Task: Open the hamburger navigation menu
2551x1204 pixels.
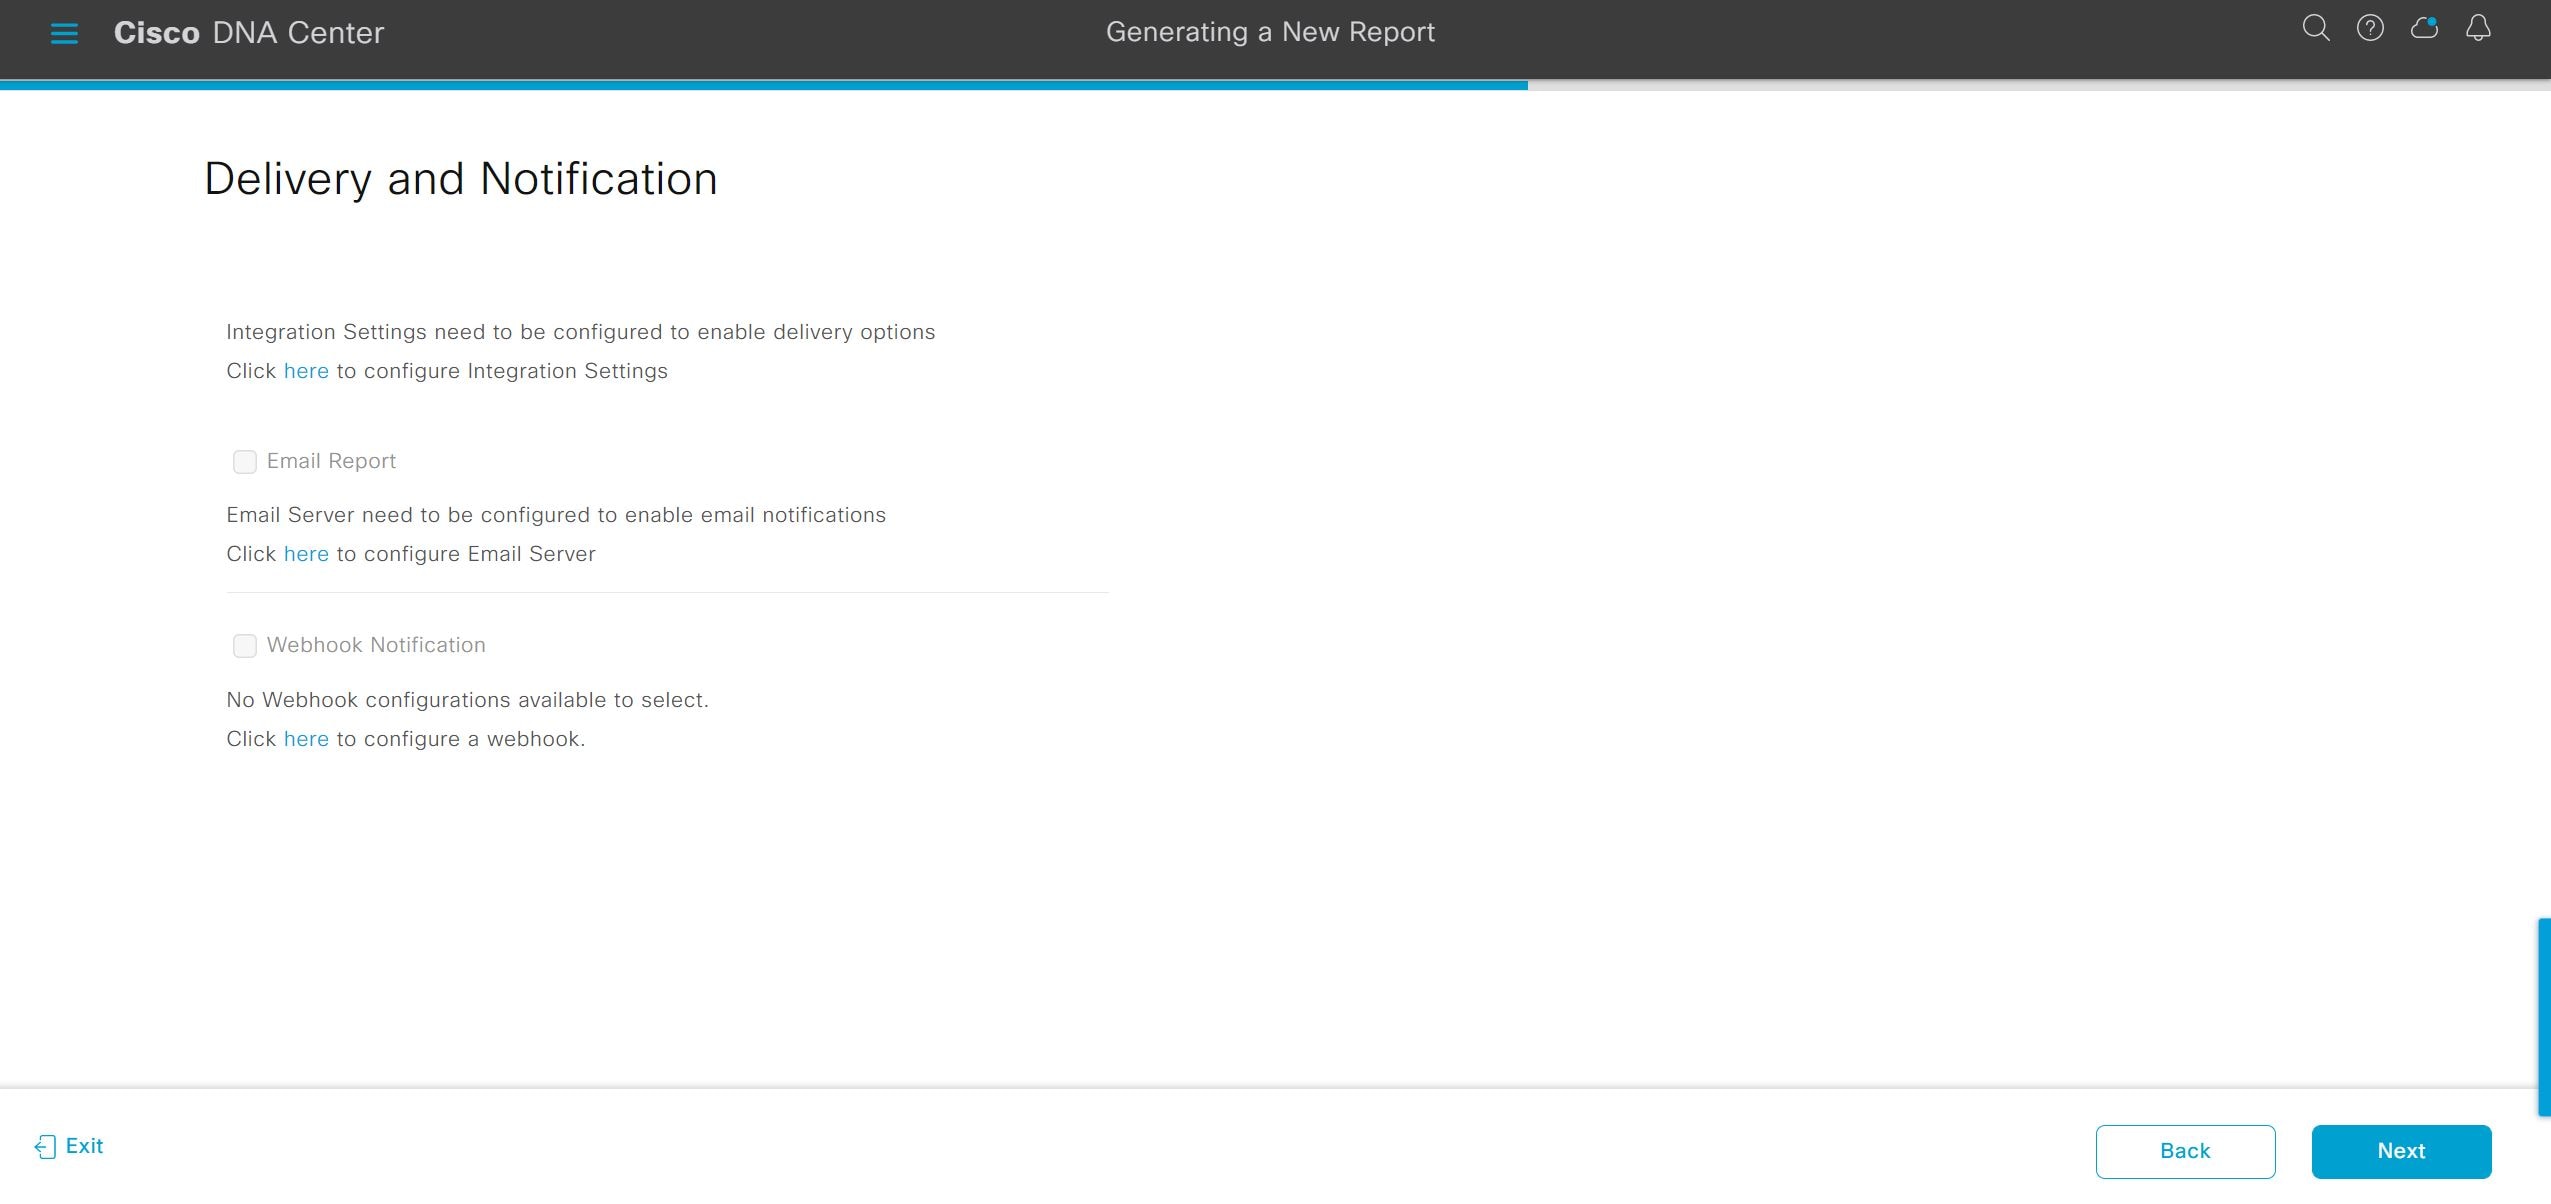Action: (x=64, y=33)
